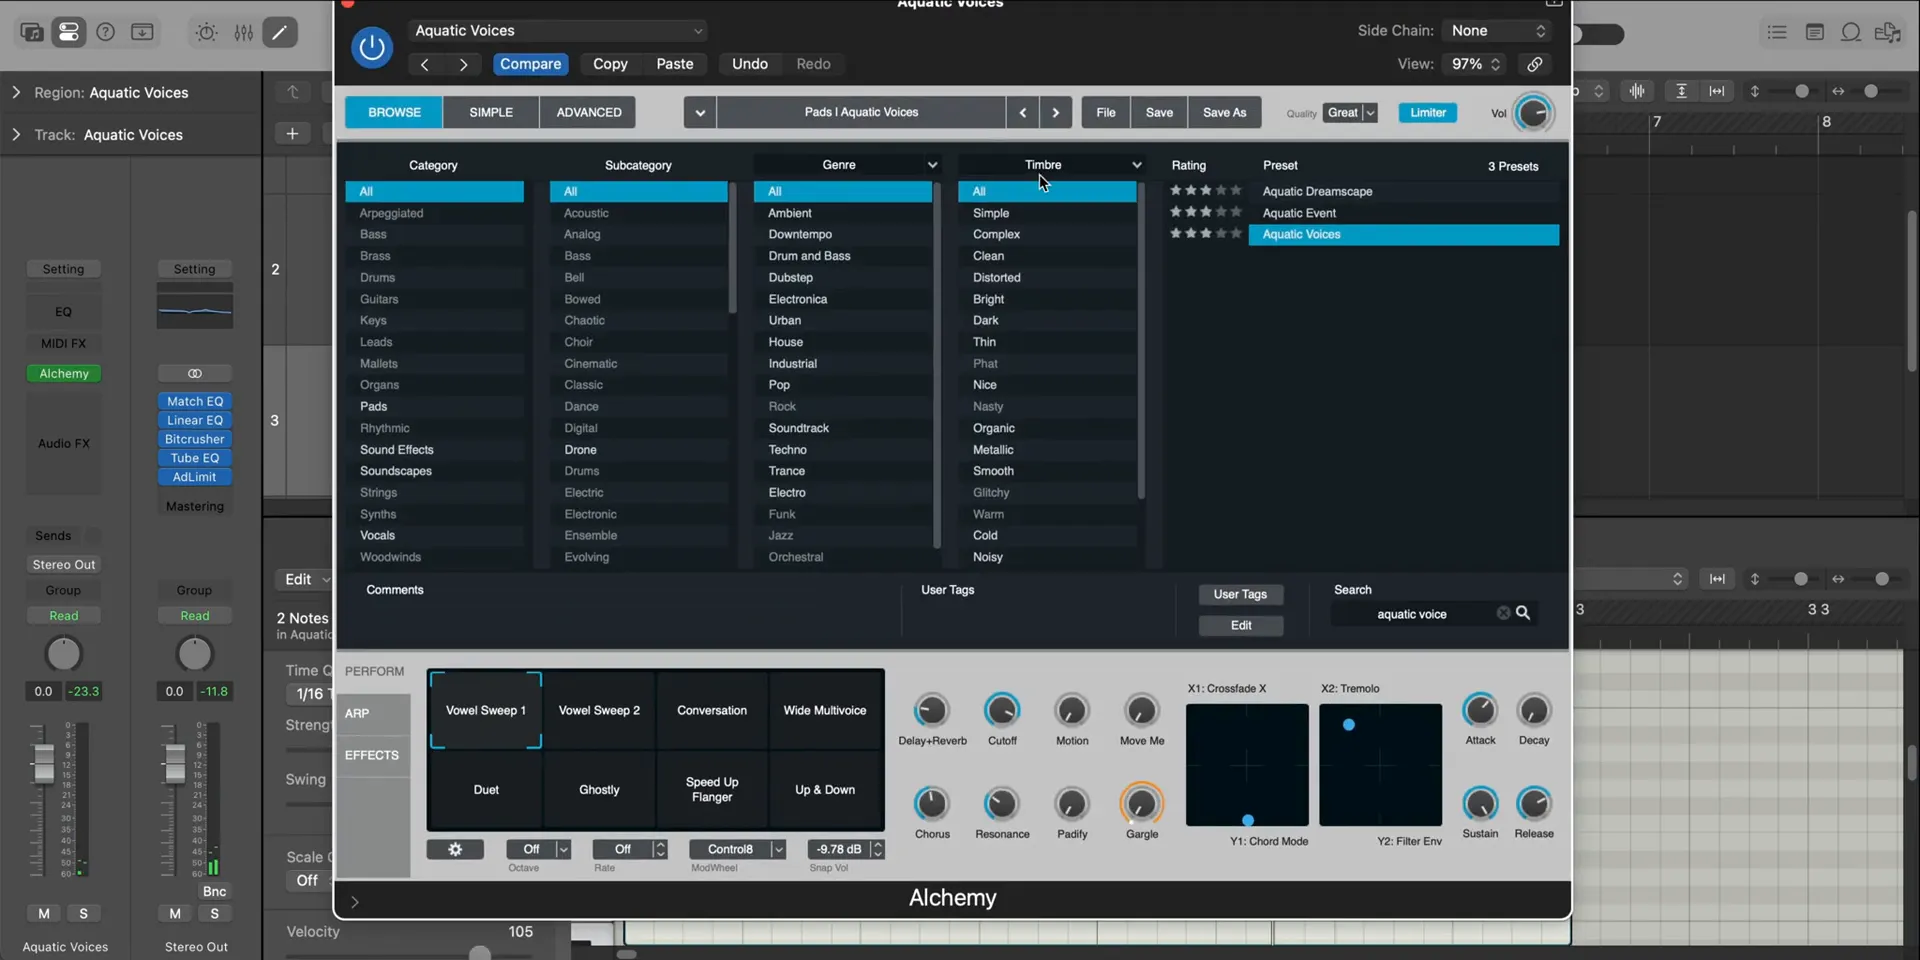Open the Octave Off dropdown
Screen dimensions: 1920x960
click(x=538, y=849)
